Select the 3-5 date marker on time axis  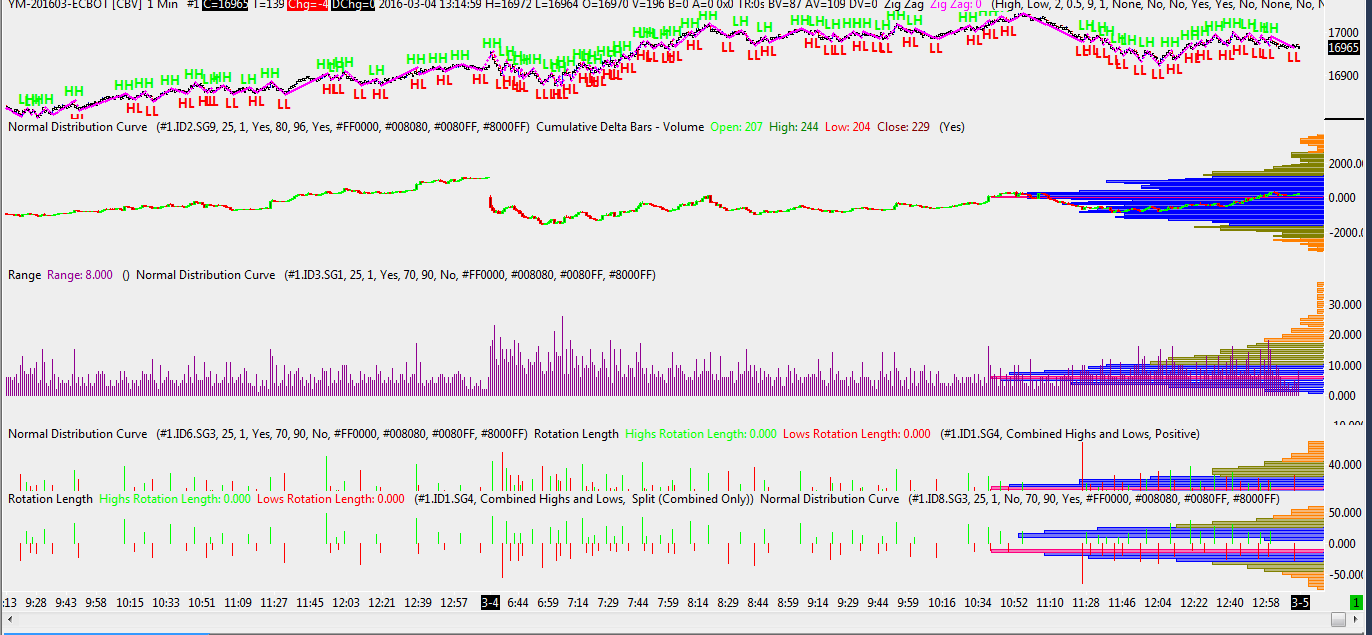[1300, 603]
